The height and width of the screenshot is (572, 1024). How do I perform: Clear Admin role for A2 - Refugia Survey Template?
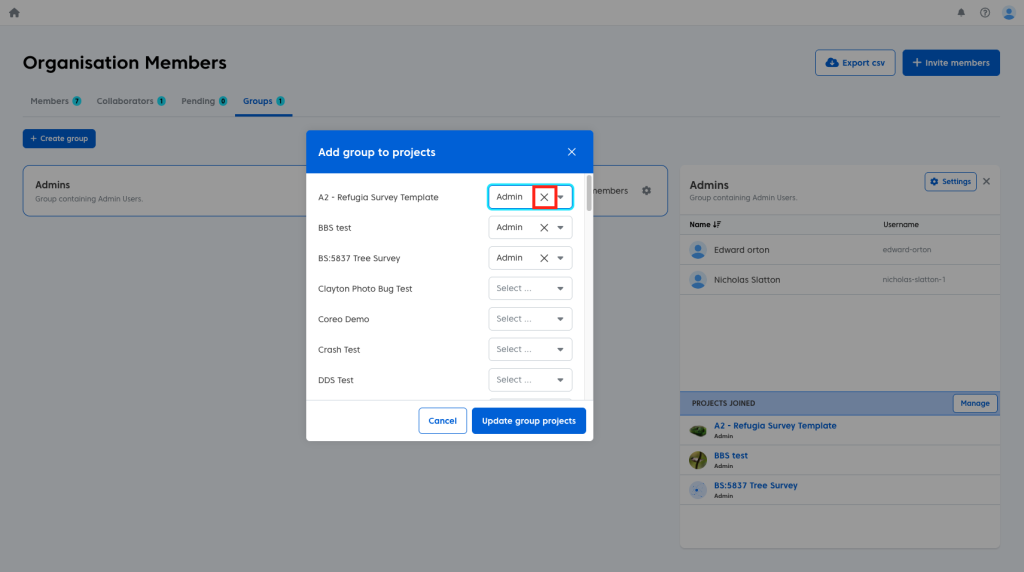tap(544, 197)
